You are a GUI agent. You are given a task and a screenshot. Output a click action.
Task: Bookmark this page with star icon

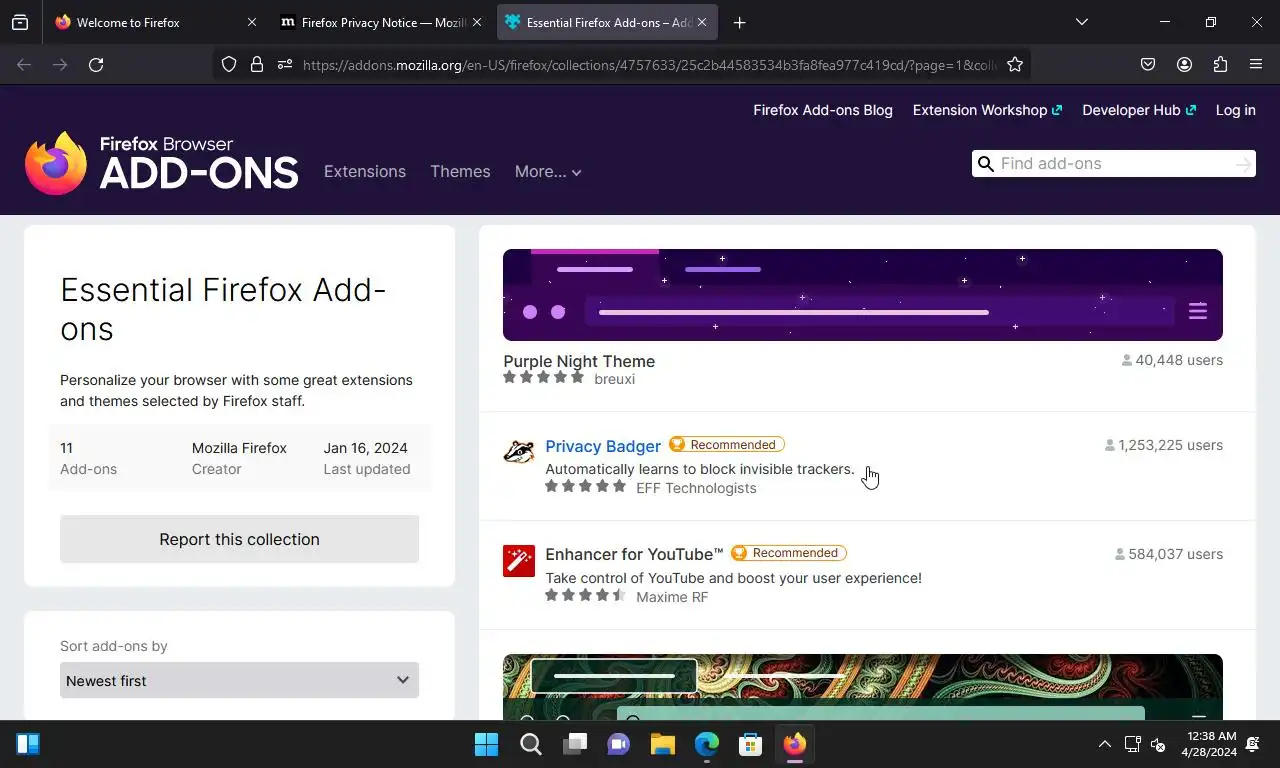(1015, 64)
